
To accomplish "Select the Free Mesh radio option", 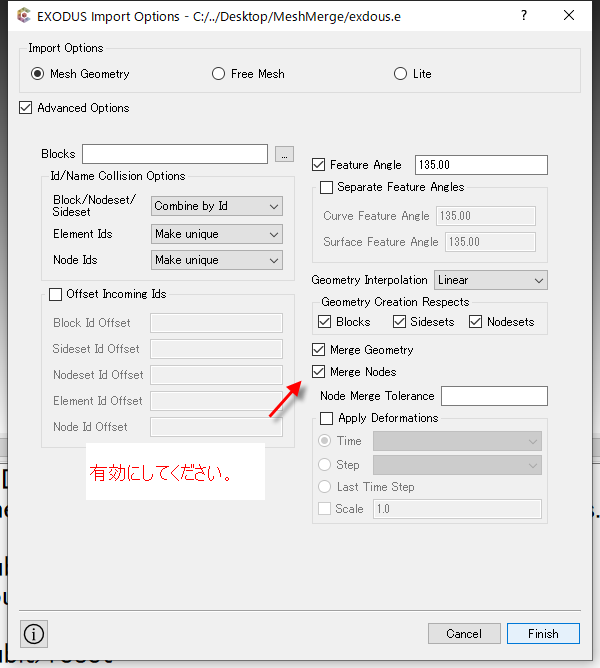I will pos(218,74).
